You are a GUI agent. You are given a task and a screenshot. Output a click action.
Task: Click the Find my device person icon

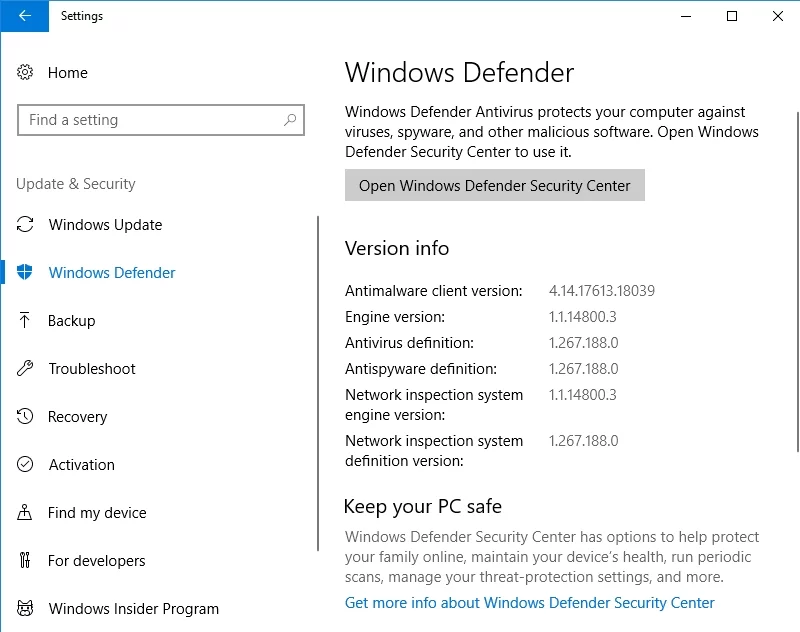click(x=26, y=513)
